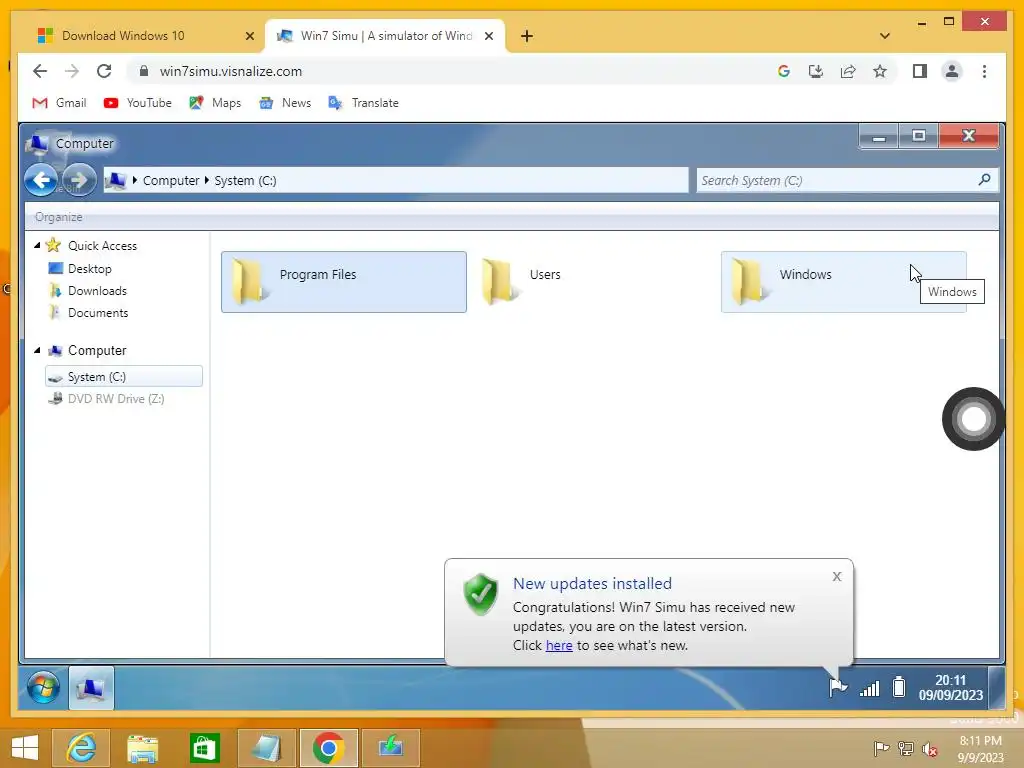Click the Install app icon in address bar
Viewport: 1024px width, 768px height.
point(816,71)
